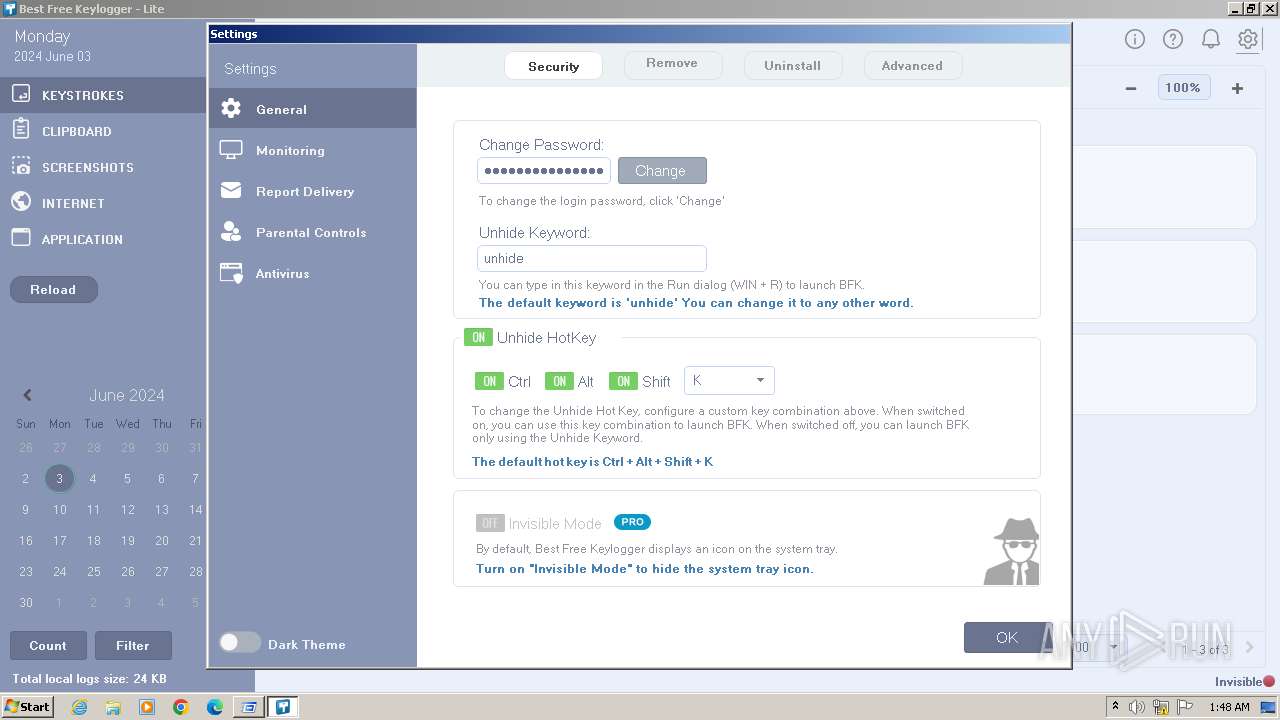Screen dimensions: 1280x720
Task: Select the Report Delivery envelope icon
Action: 231,191
